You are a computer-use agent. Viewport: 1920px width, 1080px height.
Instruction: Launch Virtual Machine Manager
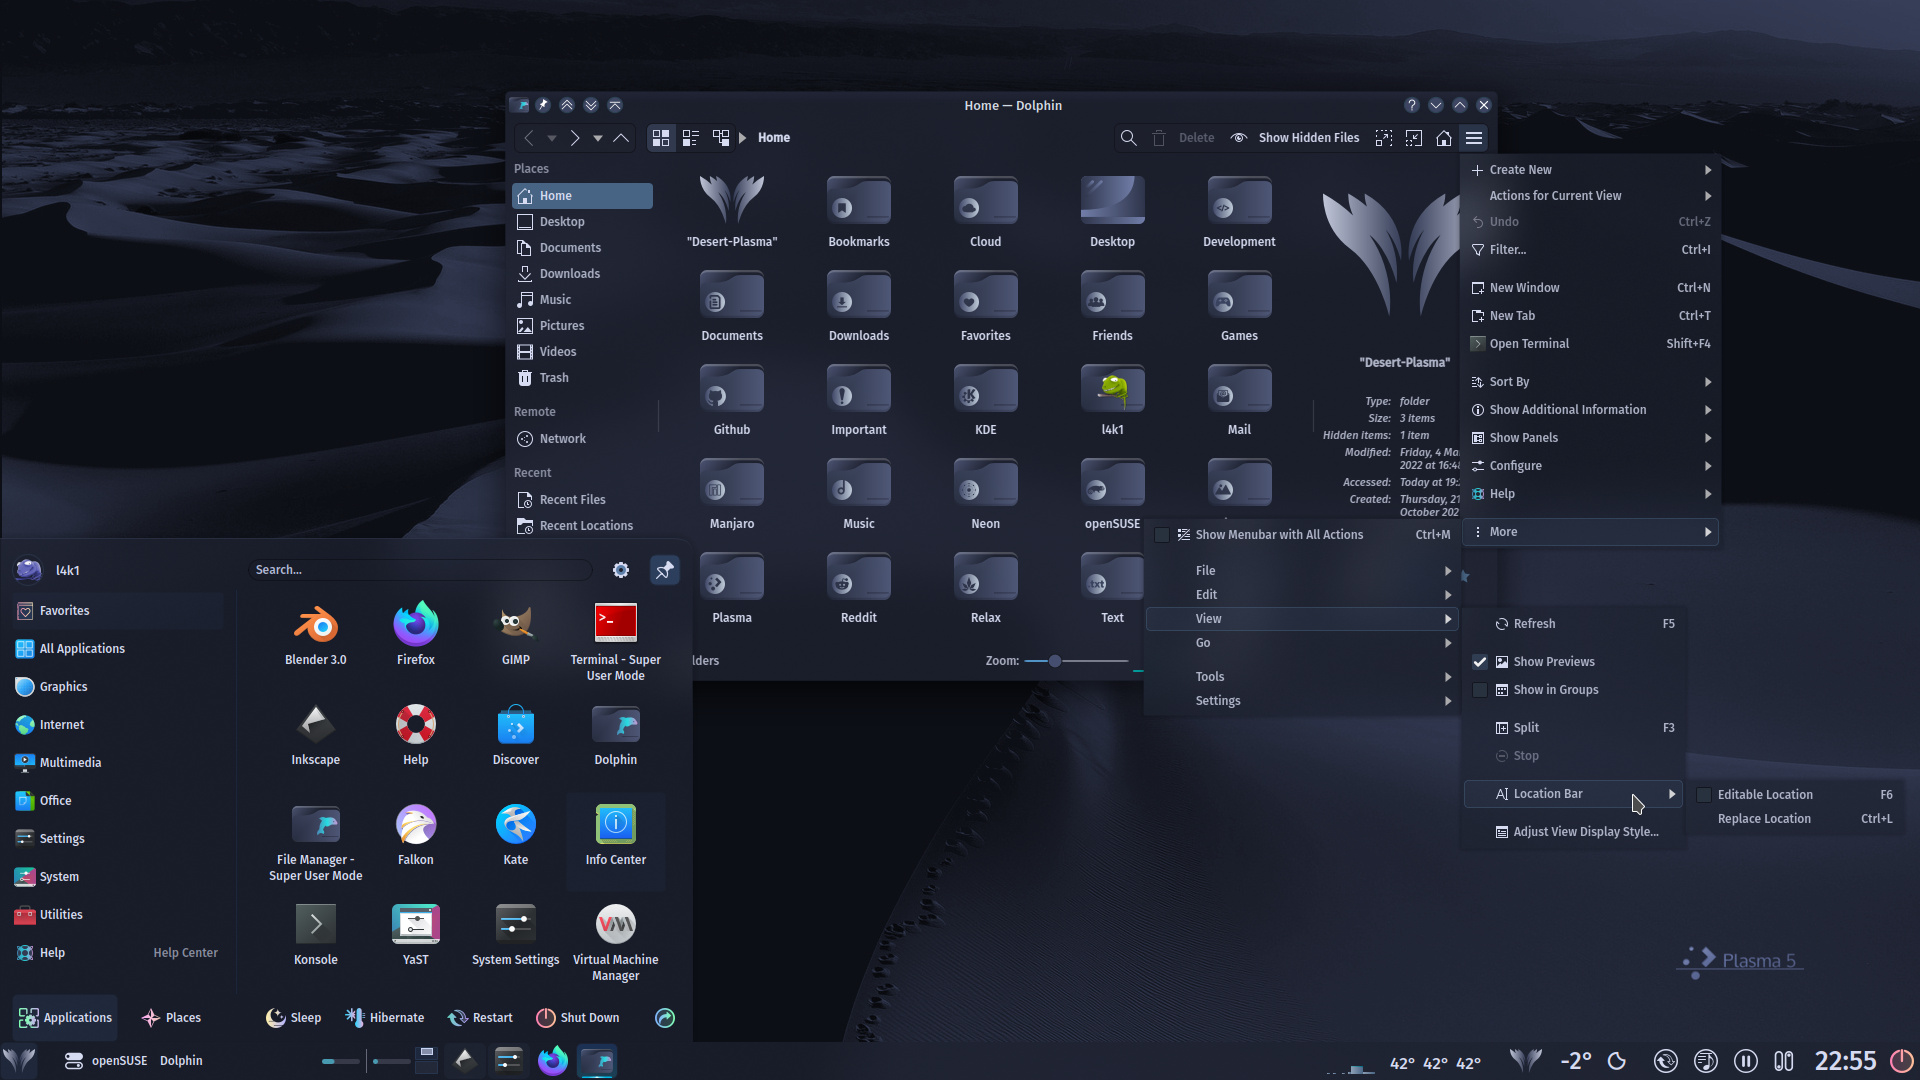tap(616, 942)
